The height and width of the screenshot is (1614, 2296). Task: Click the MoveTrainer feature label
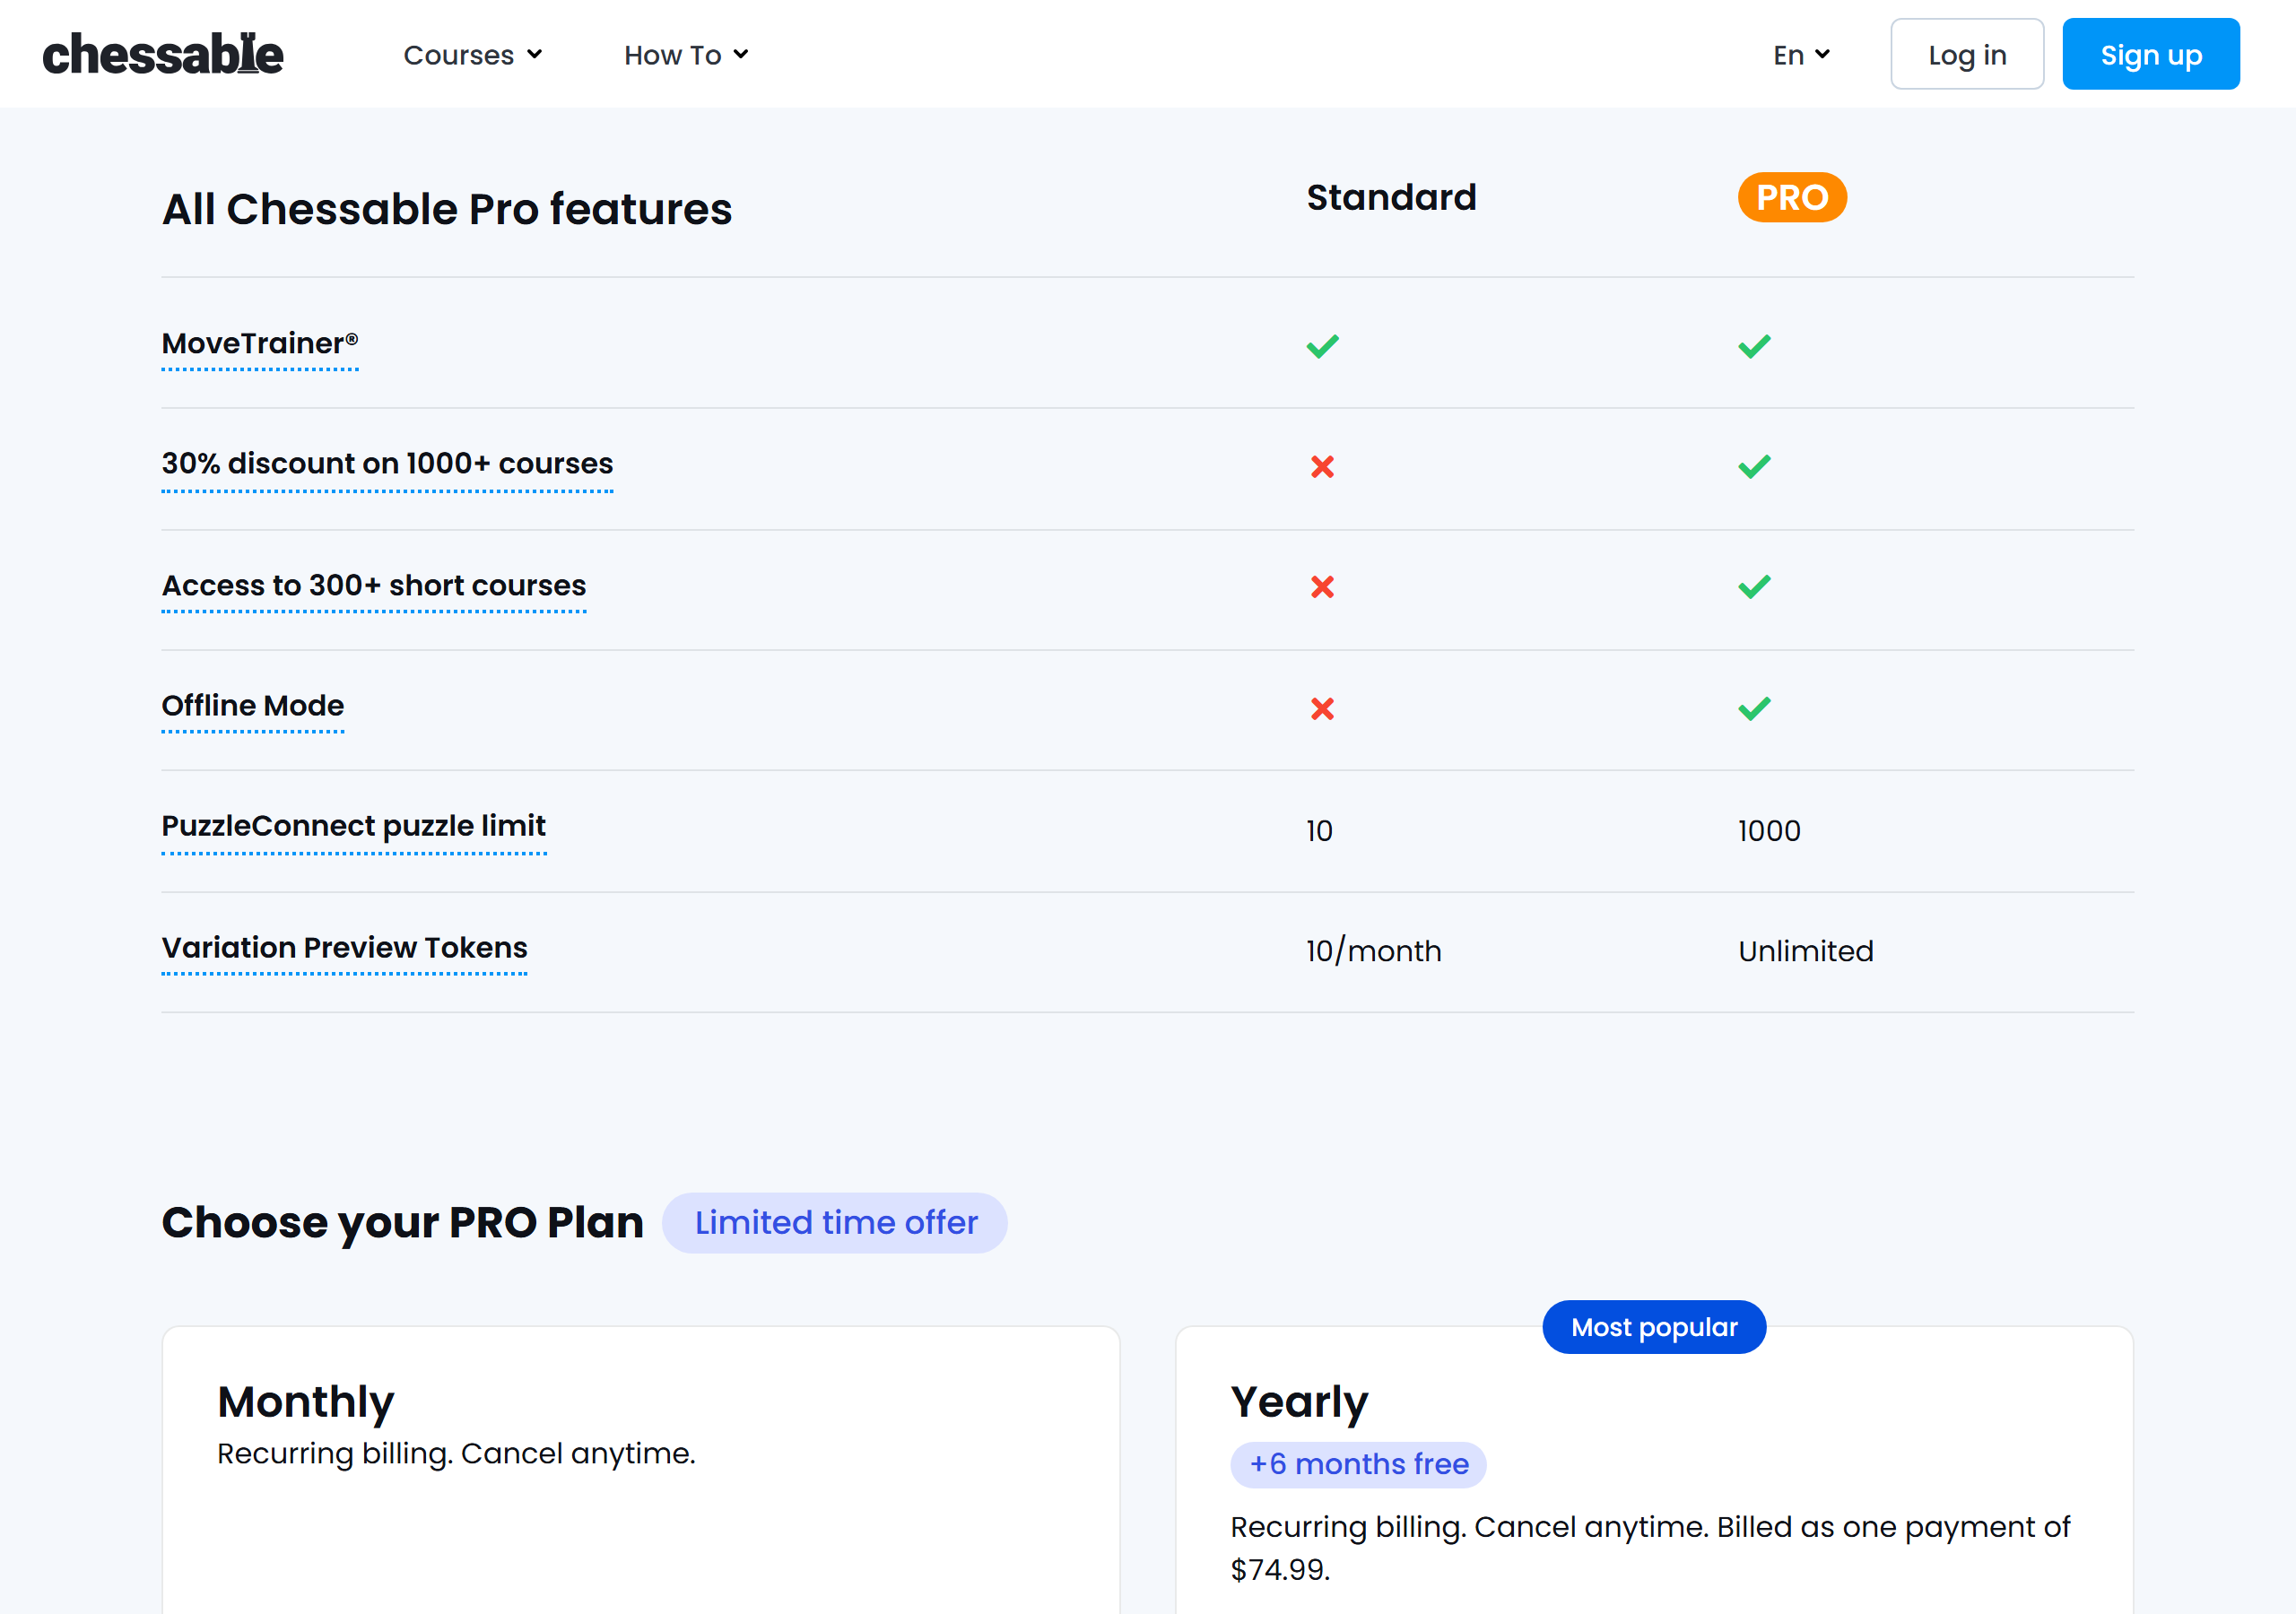point(260,344)
